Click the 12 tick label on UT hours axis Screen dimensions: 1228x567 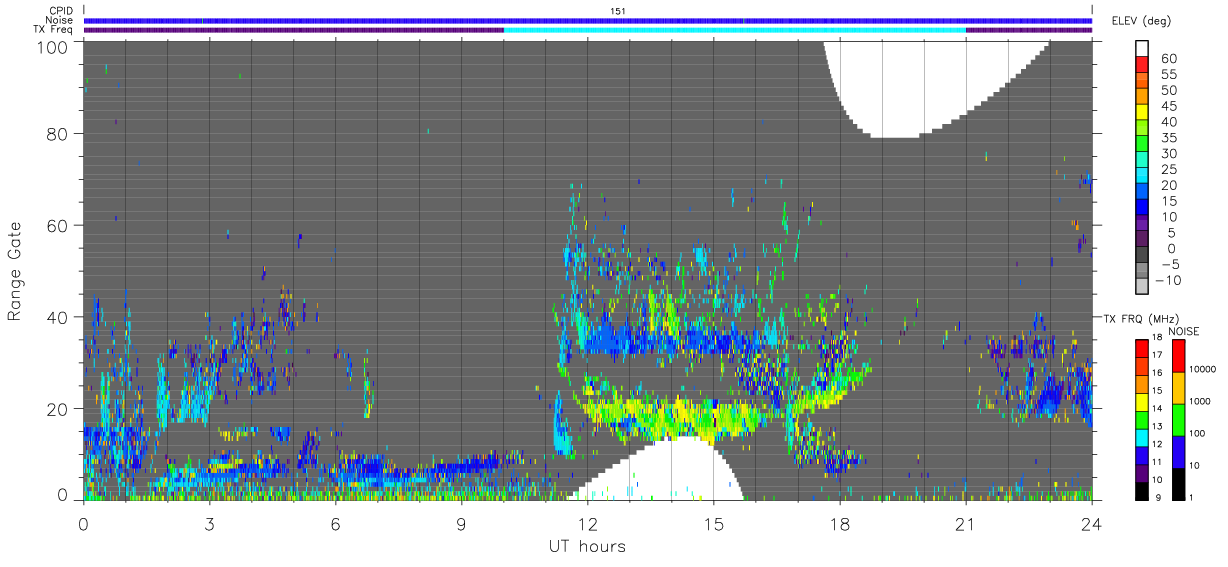click(587, 522)
